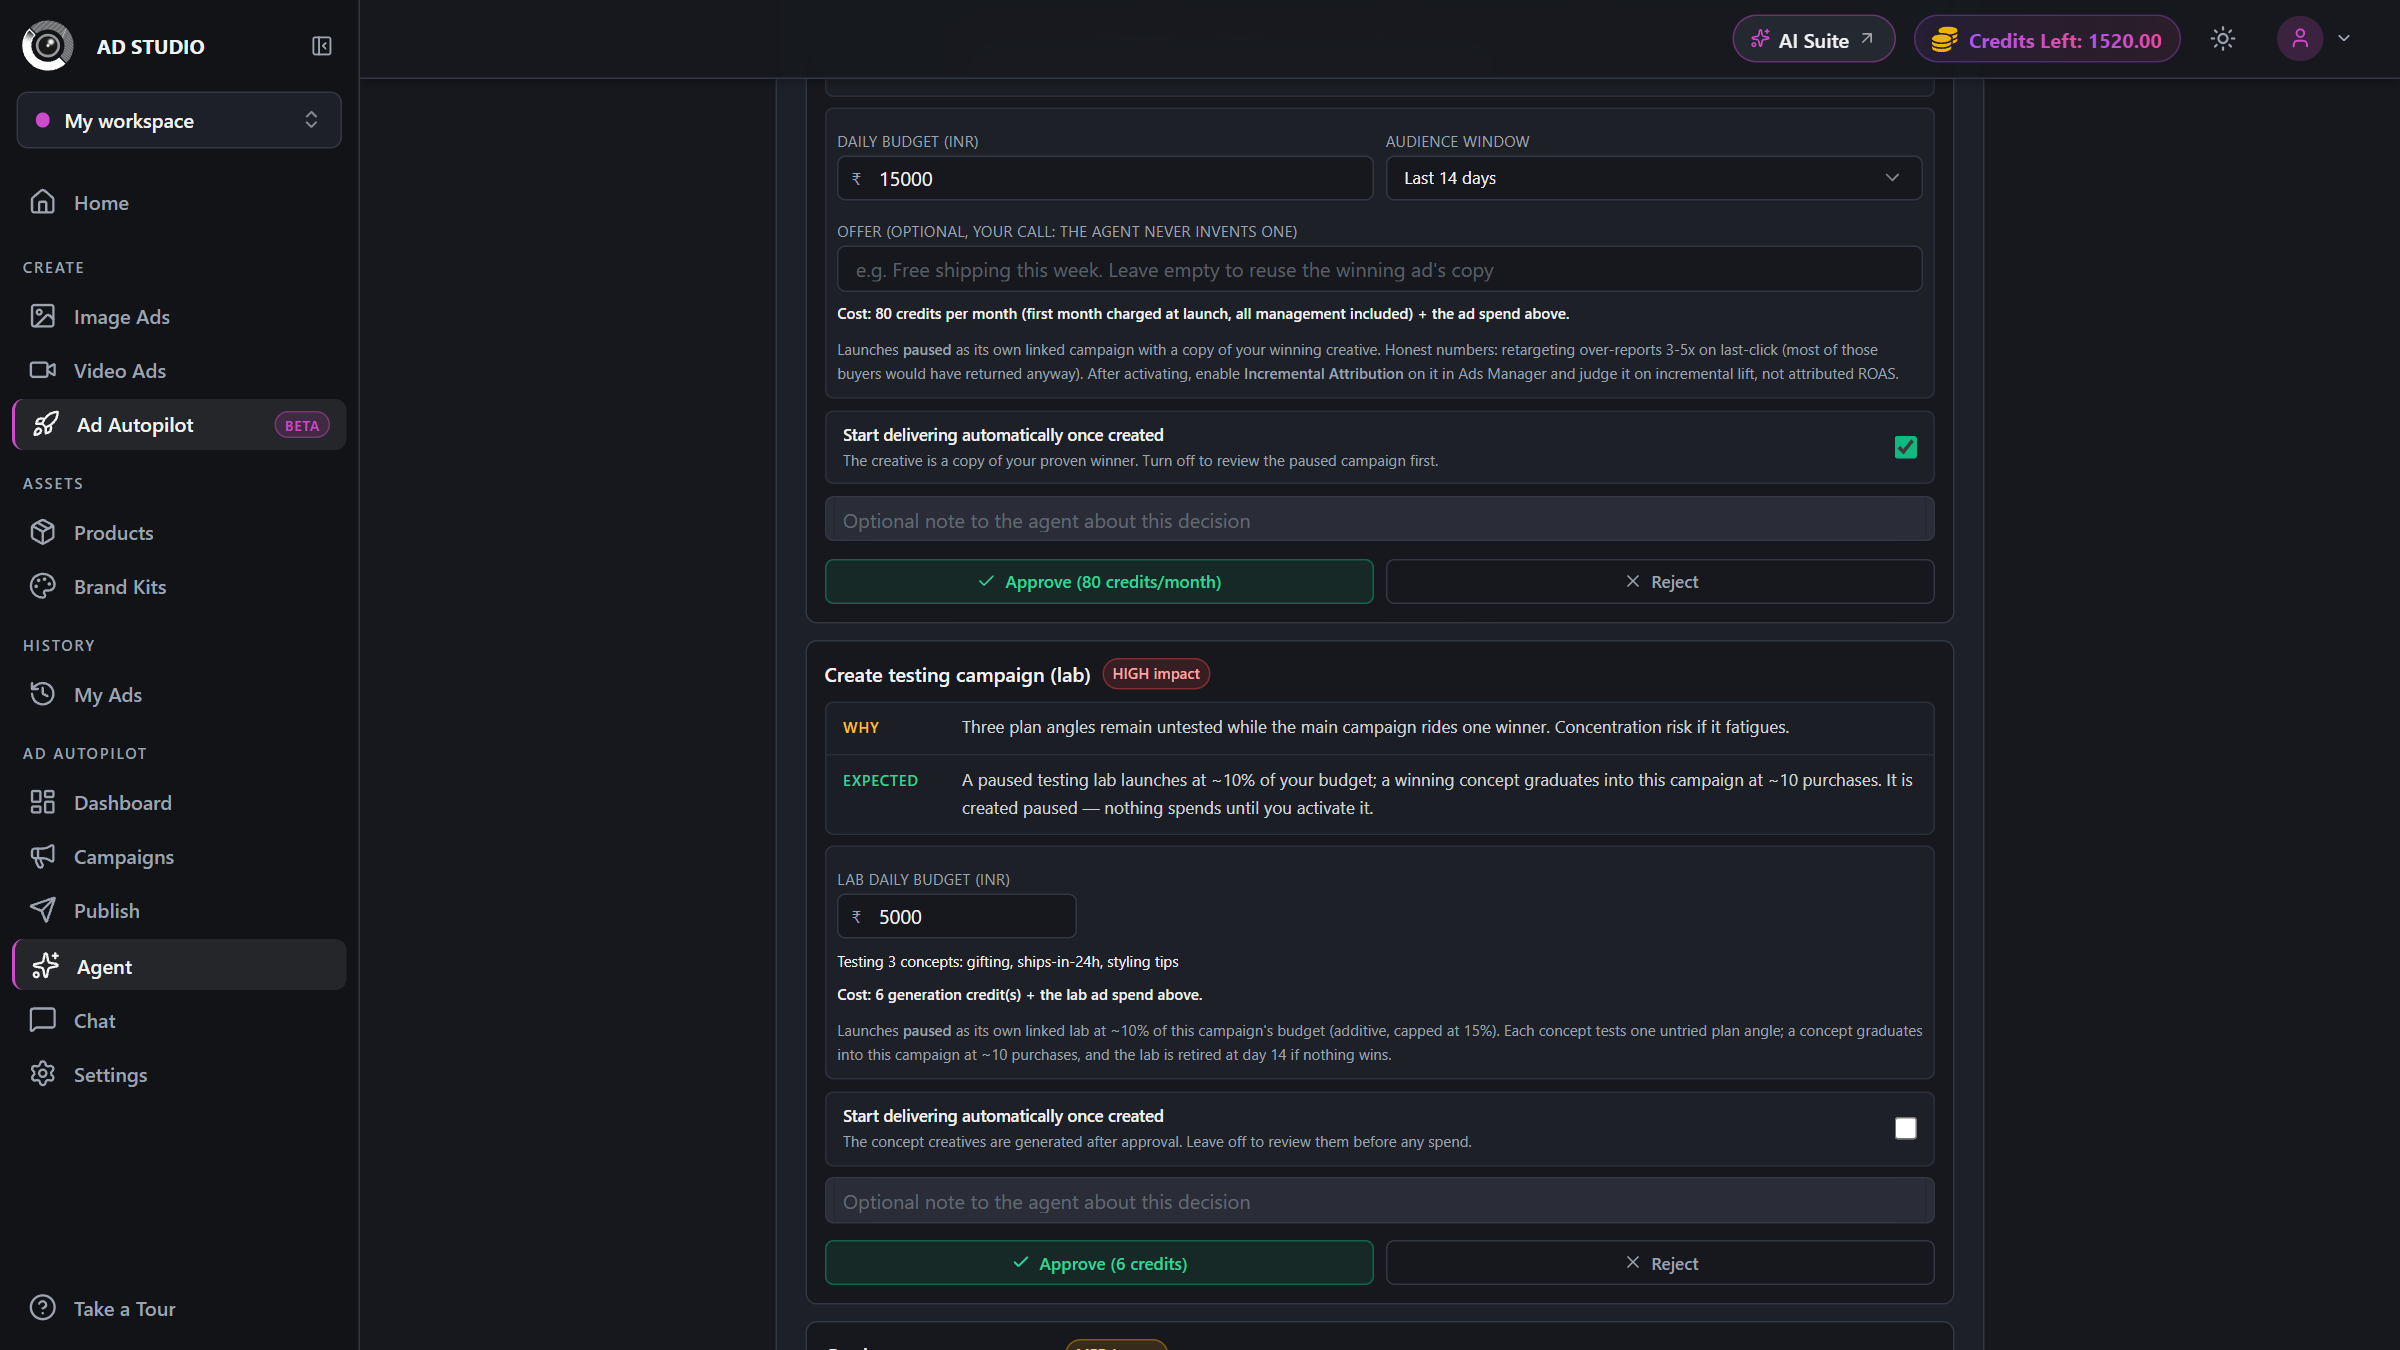
Task: Click the Publish paper plane icon
Action: (x=42, y=910)
